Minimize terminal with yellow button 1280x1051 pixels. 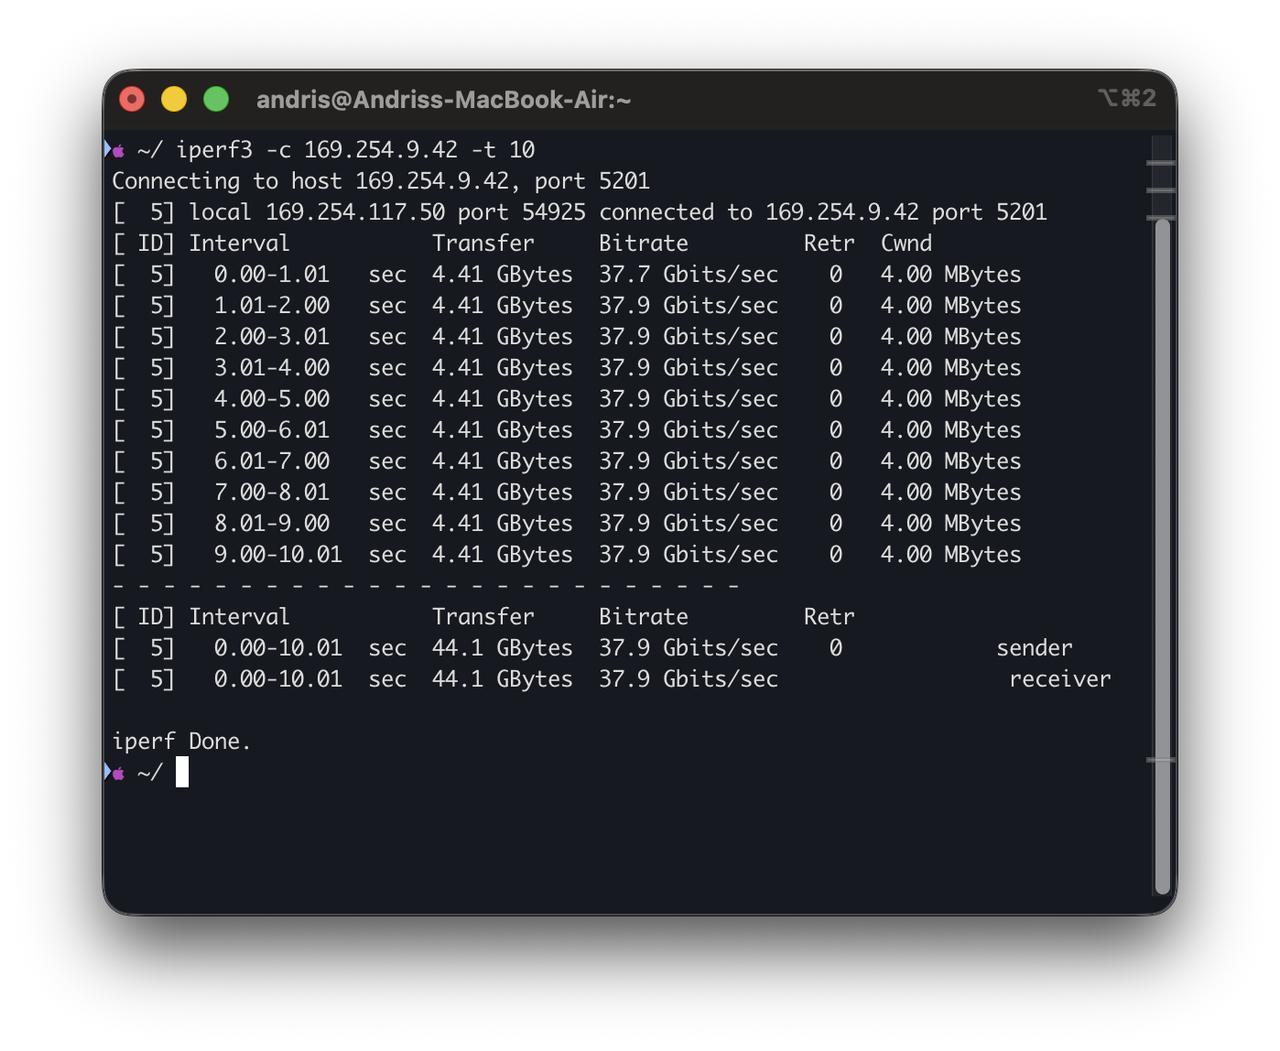click(174, 99)
